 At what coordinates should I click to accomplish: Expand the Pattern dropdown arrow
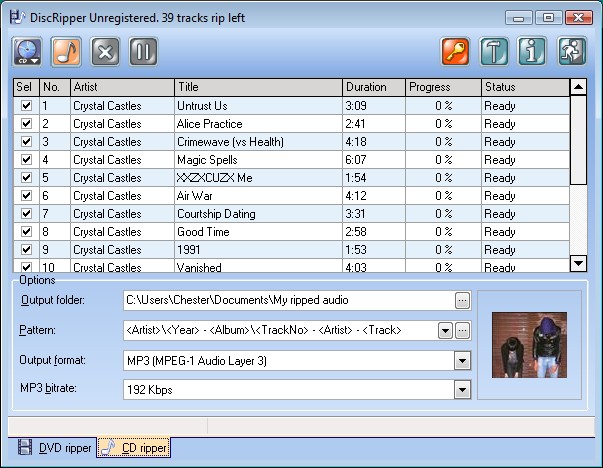tap(445, 330)
